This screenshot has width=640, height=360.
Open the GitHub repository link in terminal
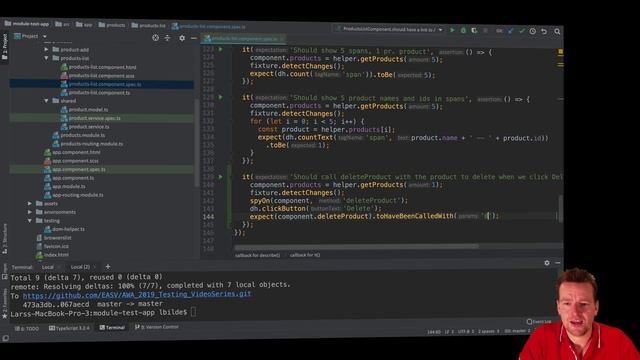click(137, 294)
